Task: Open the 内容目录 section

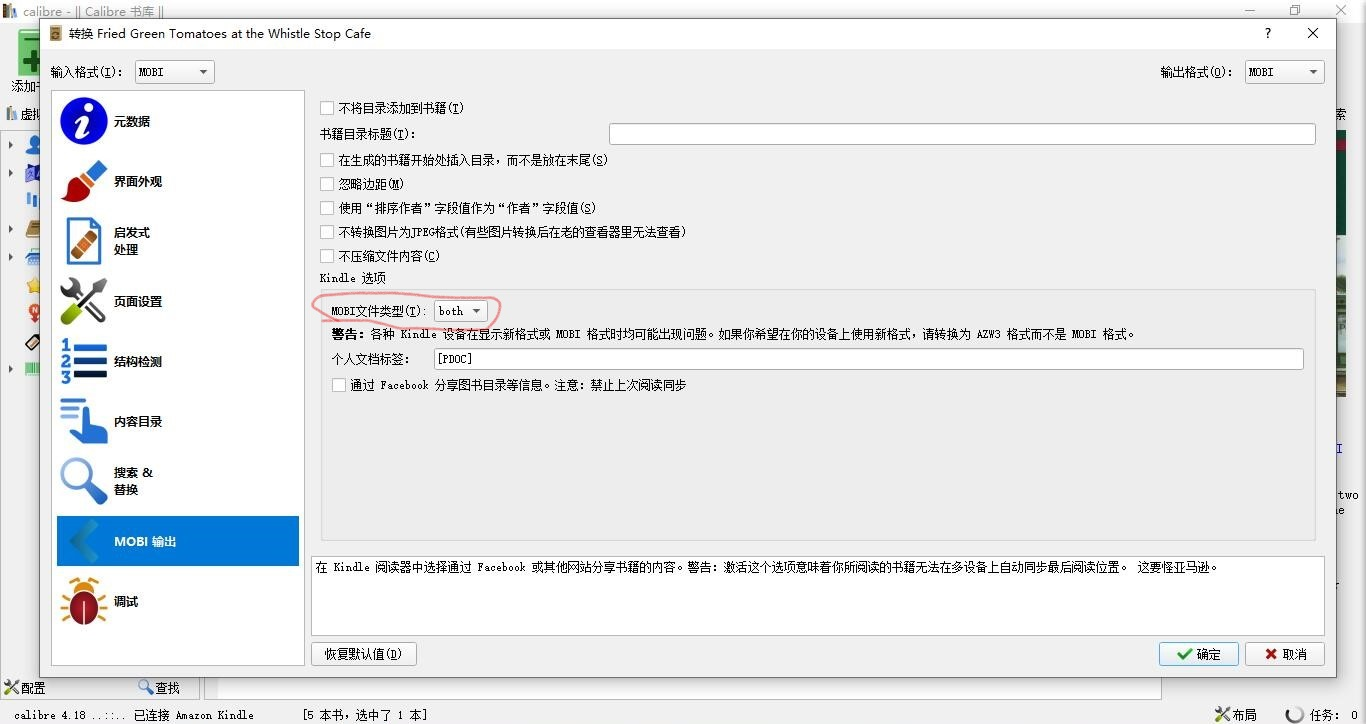Action: 178,421
